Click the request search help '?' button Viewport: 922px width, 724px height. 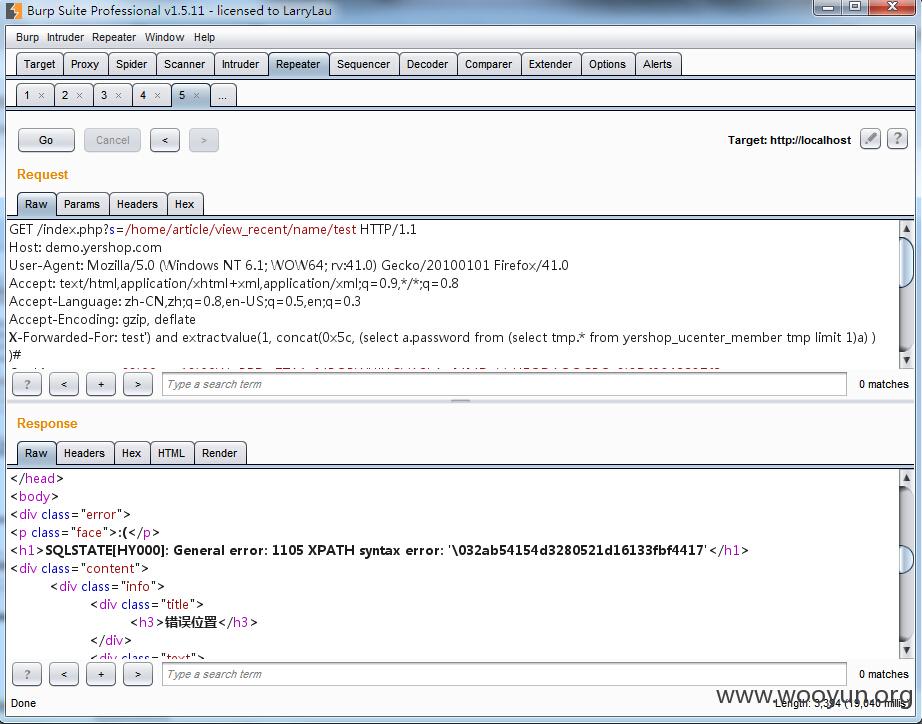27,384
